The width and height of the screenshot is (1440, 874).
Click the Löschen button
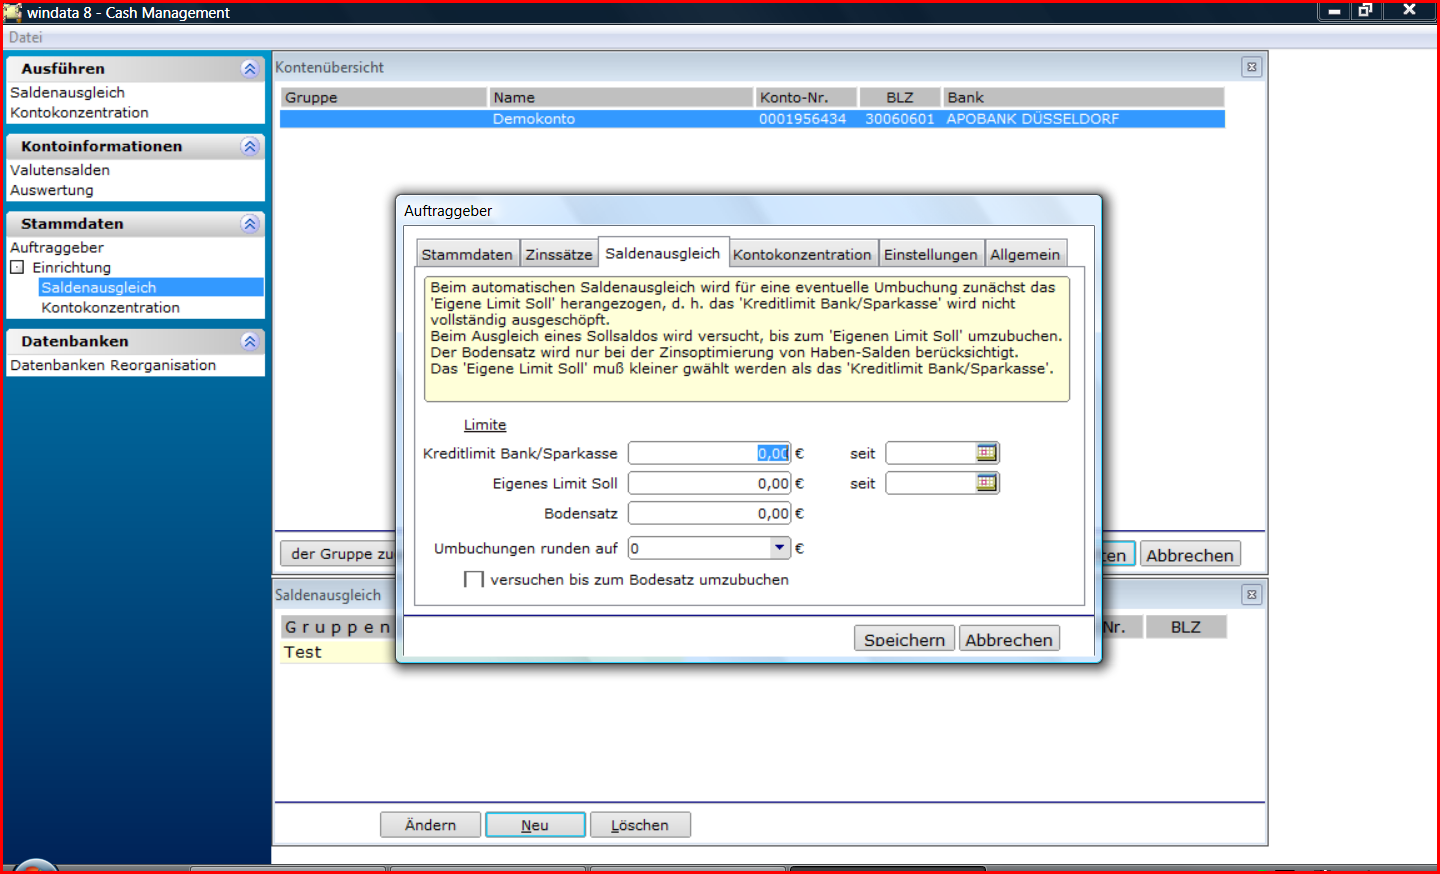(x=640, y=825)
